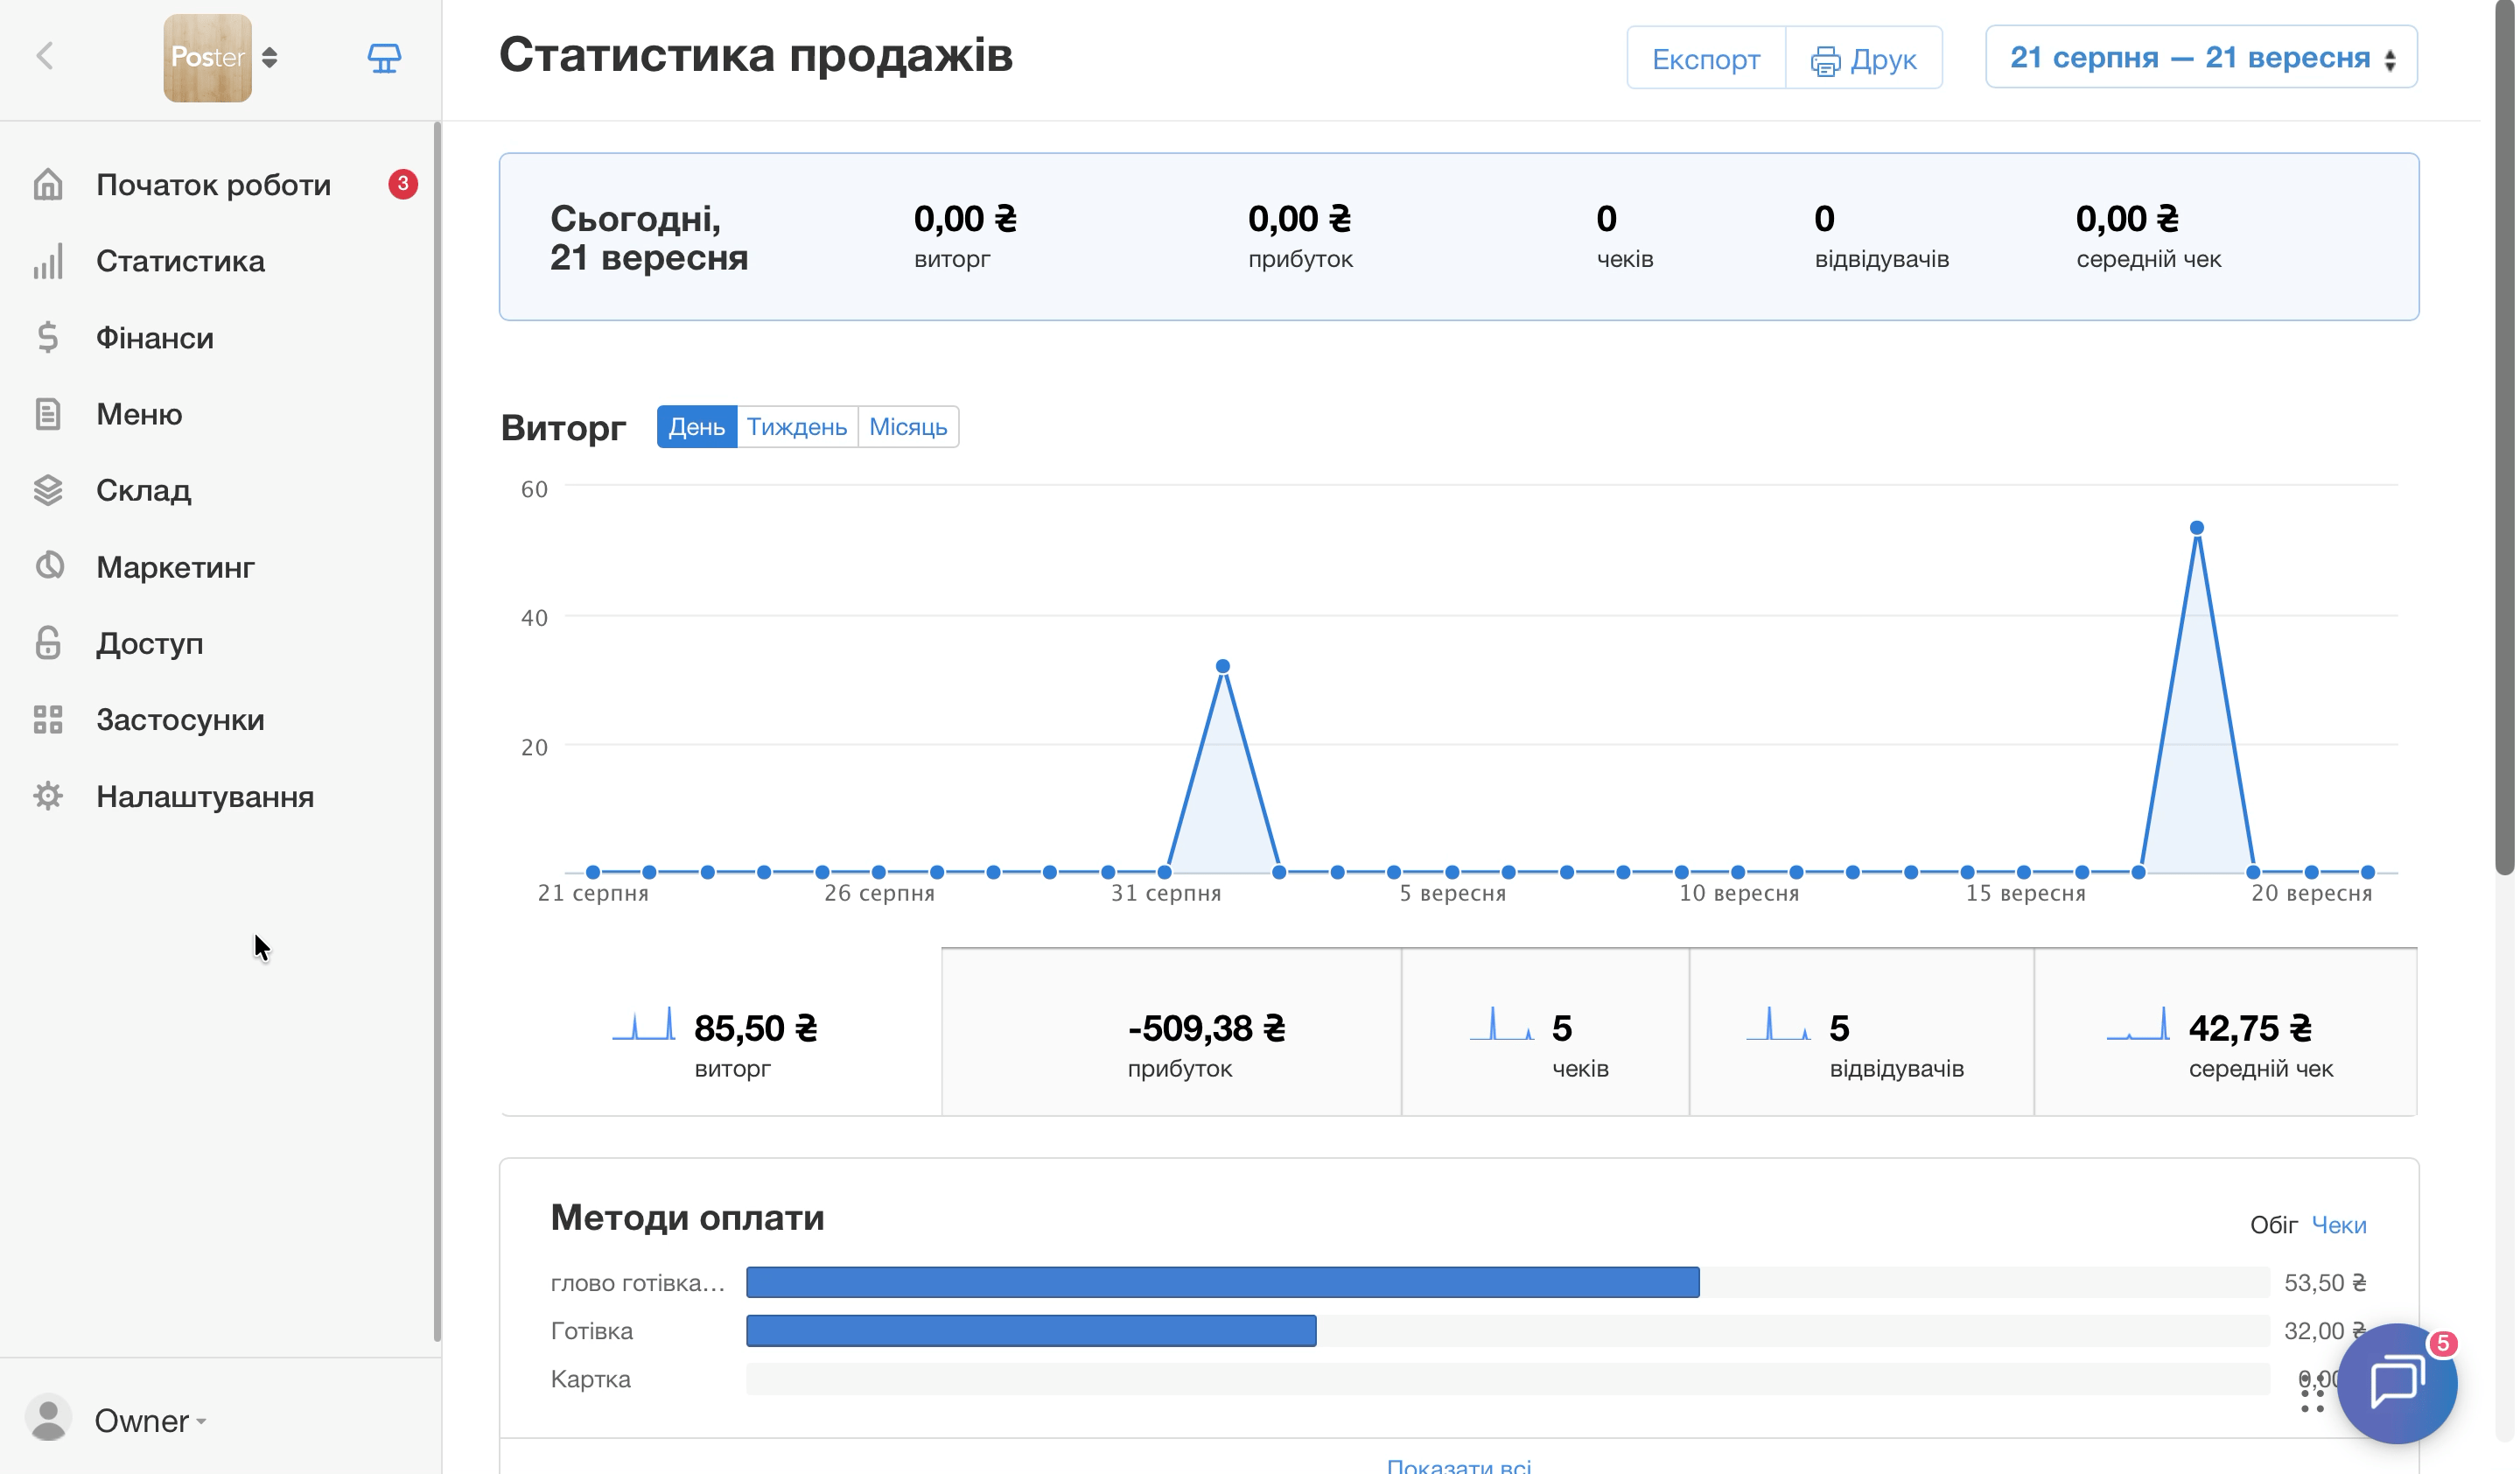Click the pie chart icon beside Маркетинг

point(48,567)
